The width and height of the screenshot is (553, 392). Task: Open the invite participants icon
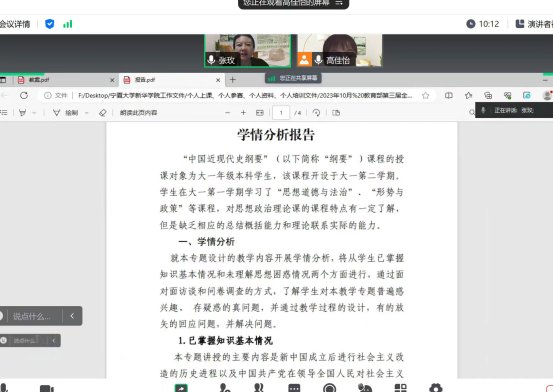pos(225,388)
